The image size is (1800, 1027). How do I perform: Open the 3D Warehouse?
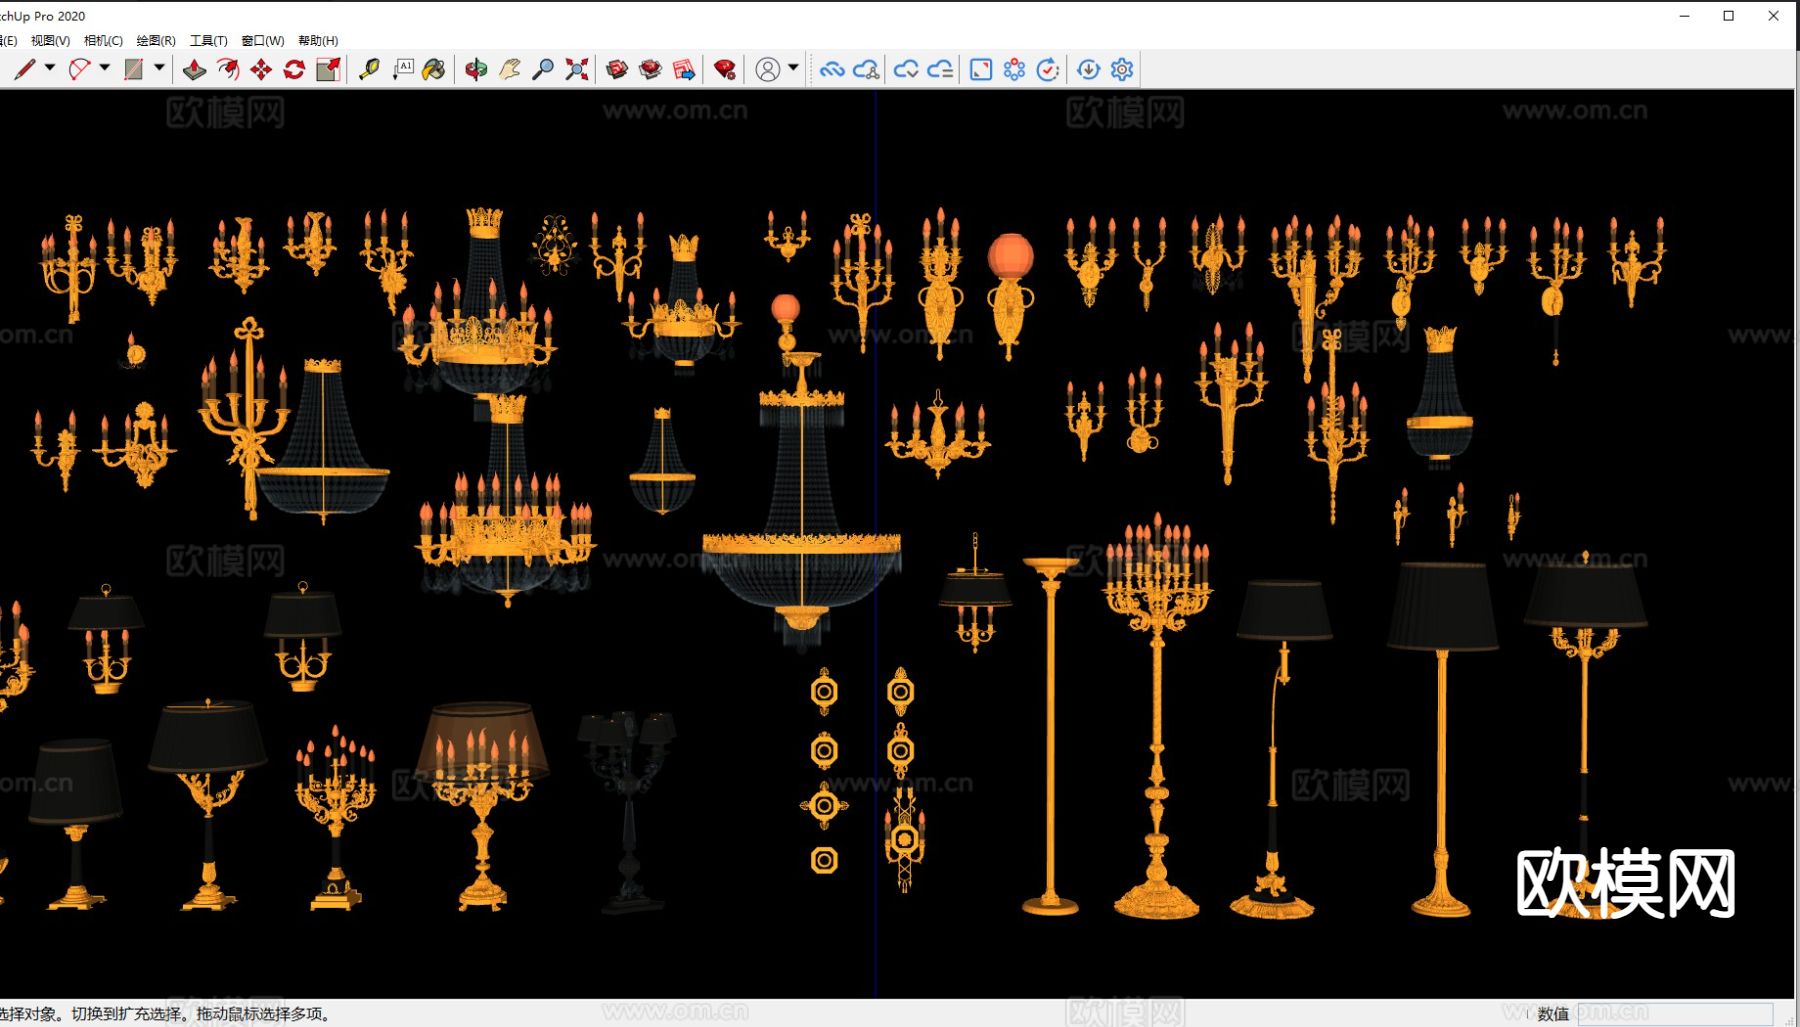point(617,69)
